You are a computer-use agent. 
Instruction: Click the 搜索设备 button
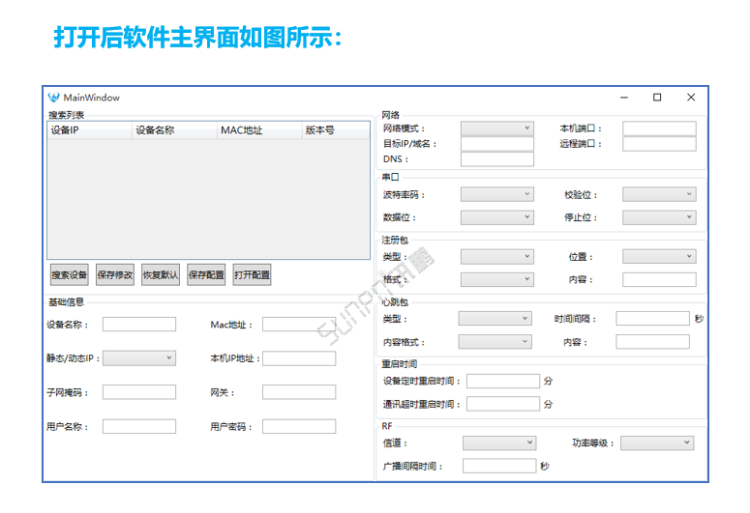point(69,275)
